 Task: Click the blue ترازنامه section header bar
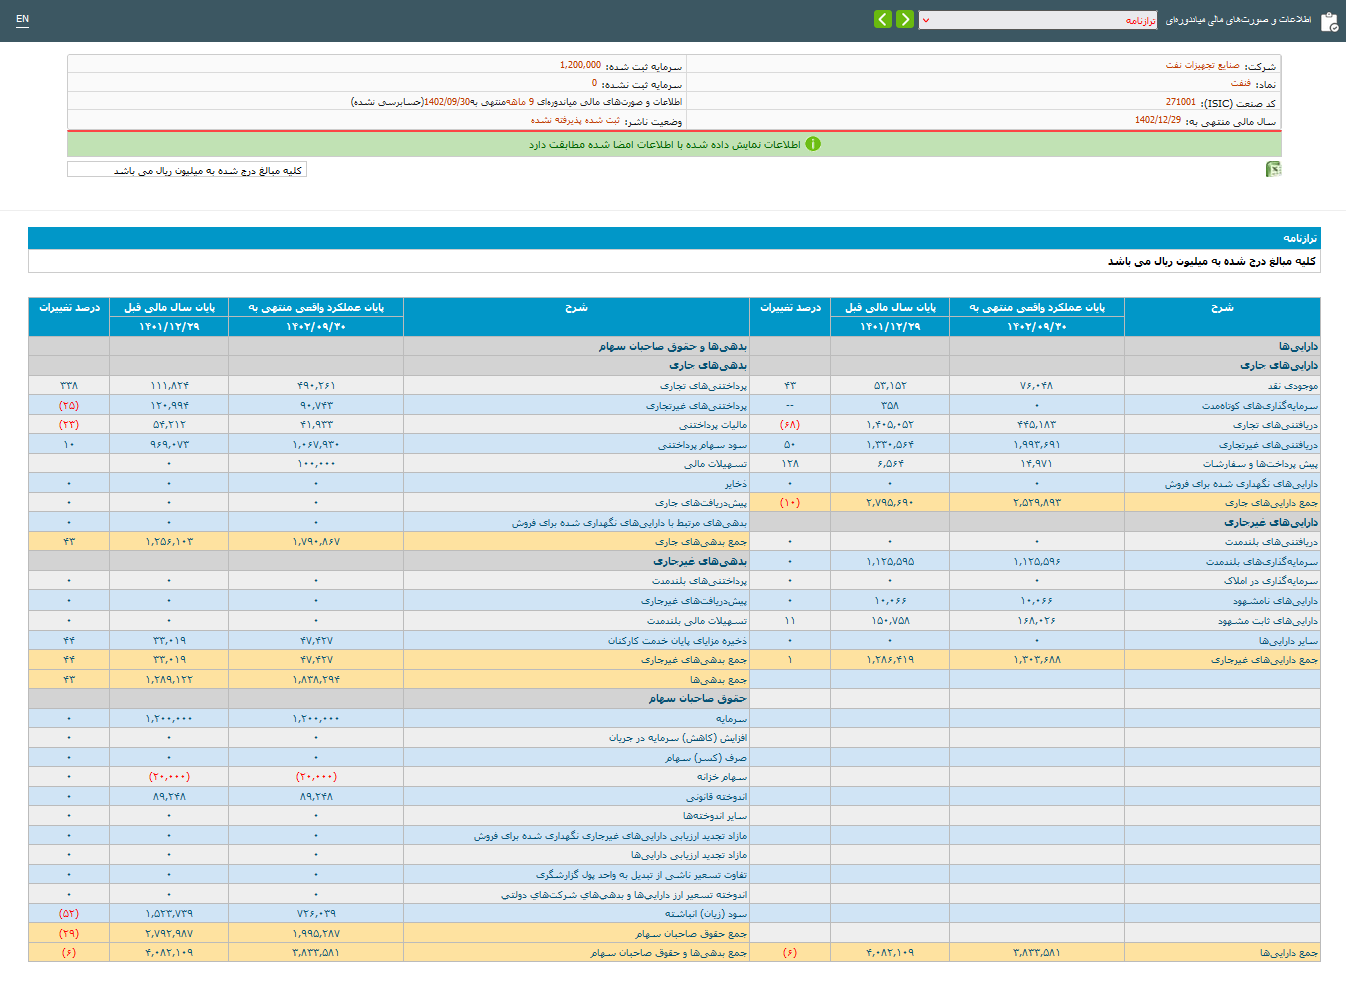coord(673,238)
